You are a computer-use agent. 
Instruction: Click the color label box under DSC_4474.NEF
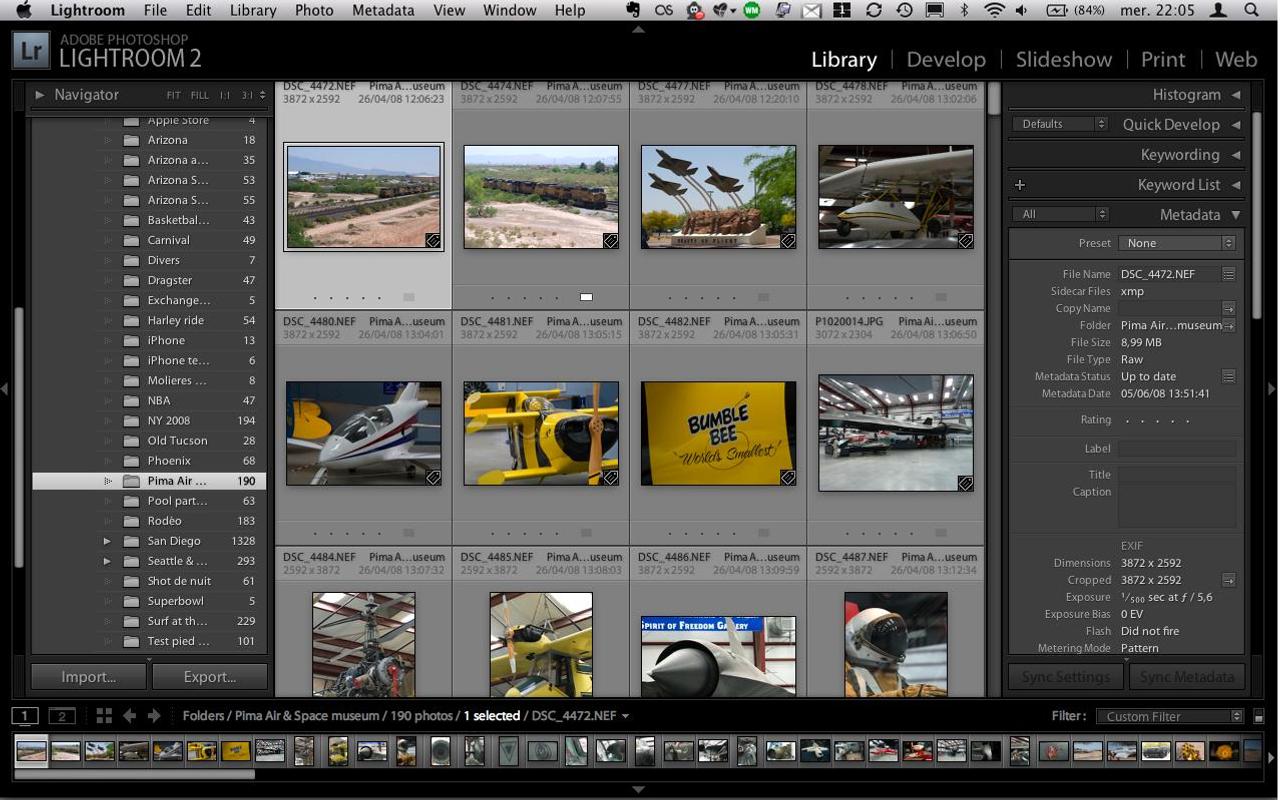(586, 297)
